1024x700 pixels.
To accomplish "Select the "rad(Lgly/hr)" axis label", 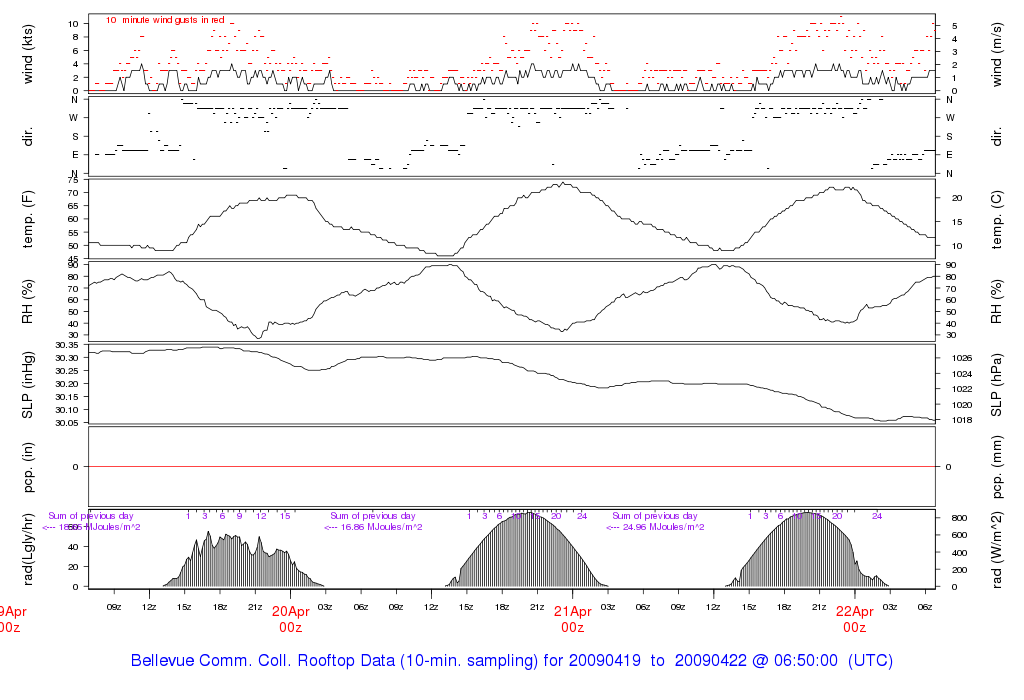I will (x=27, y=549).
